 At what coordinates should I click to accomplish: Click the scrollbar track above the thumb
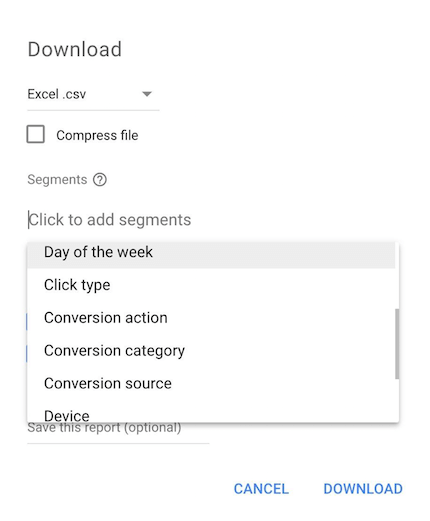click(397, 275)
